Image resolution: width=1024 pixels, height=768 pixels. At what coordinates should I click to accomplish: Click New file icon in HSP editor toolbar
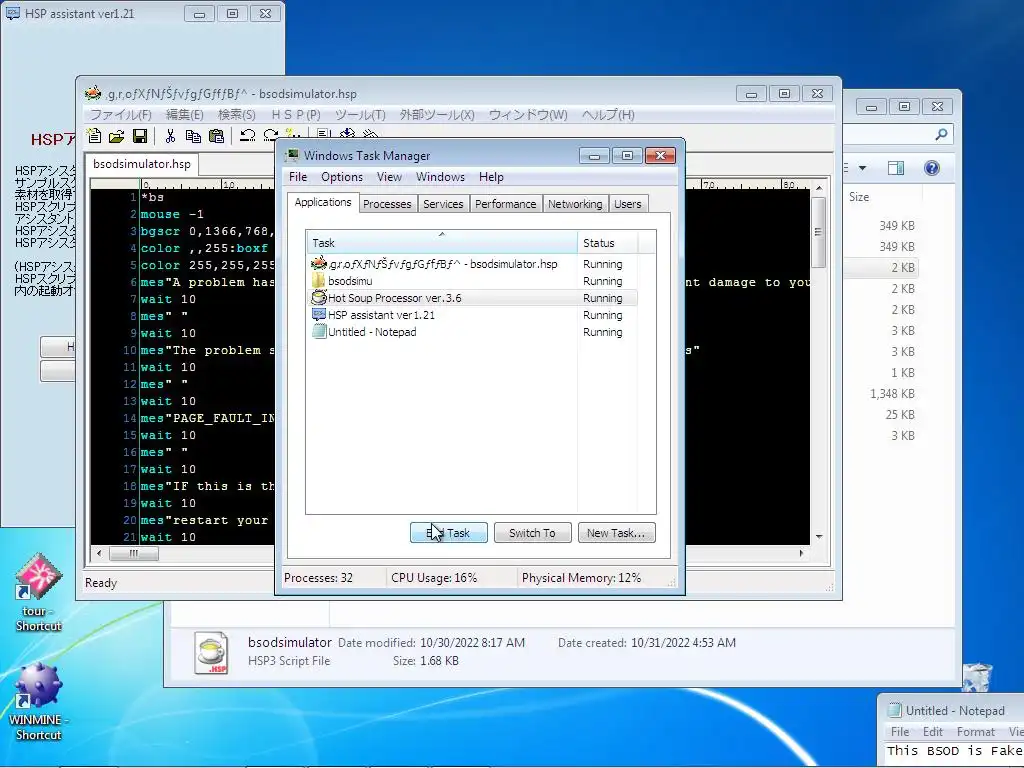pyautogui.click(x=94, y=136)
